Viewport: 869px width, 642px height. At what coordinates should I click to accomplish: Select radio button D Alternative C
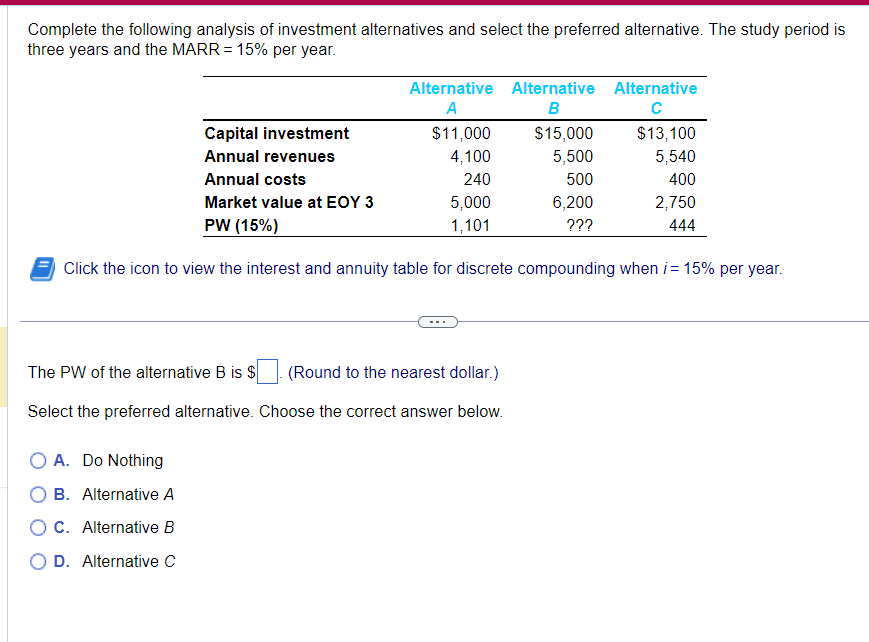click(37, 561)
